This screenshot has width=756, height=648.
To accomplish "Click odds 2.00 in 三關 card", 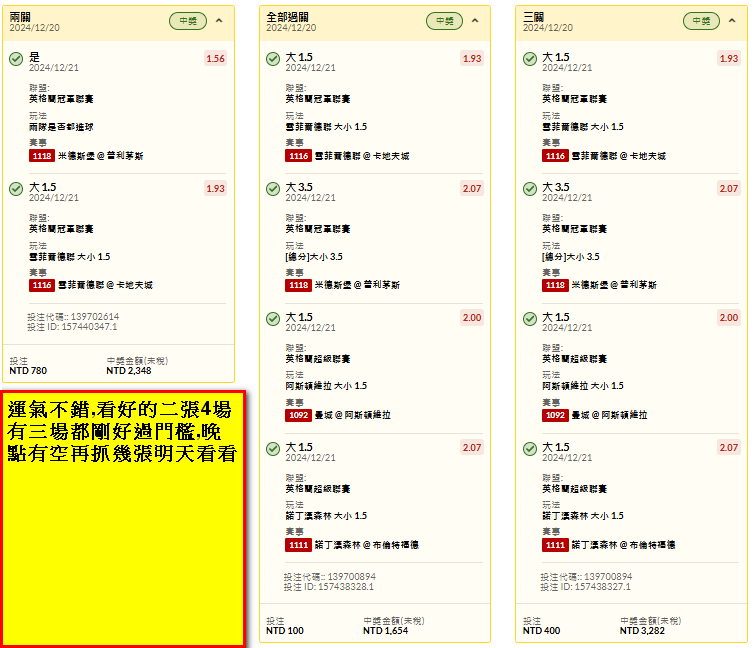I will (x=729, y=318).
